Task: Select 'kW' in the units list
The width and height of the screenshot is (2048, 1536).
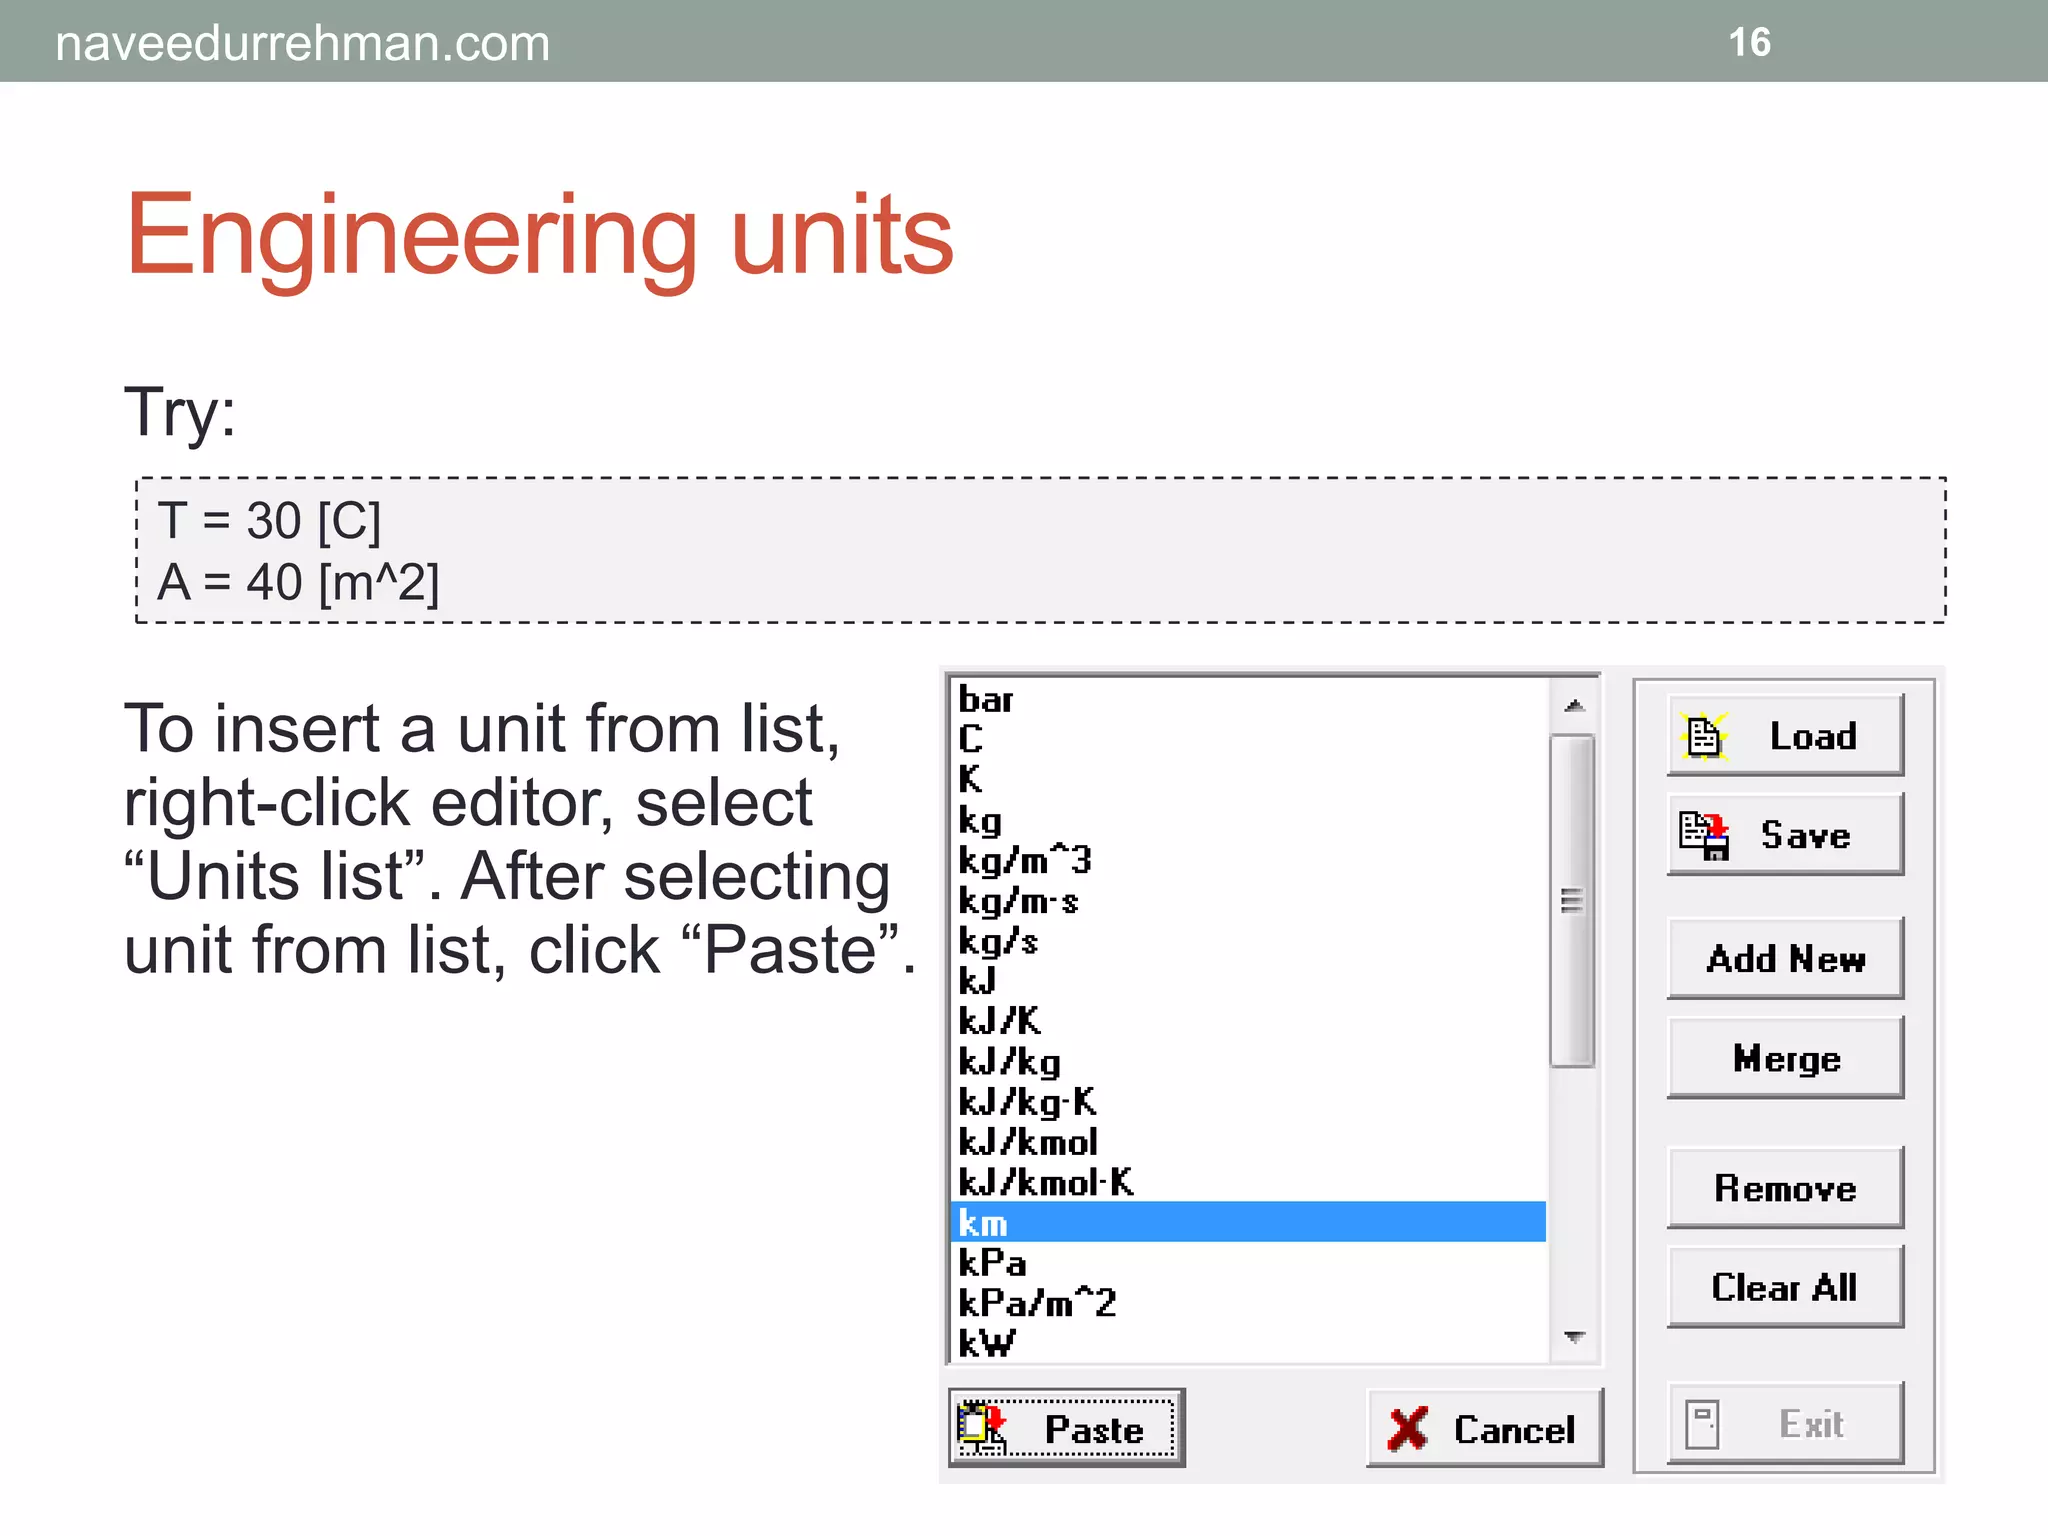Action: (1248, 1343)
